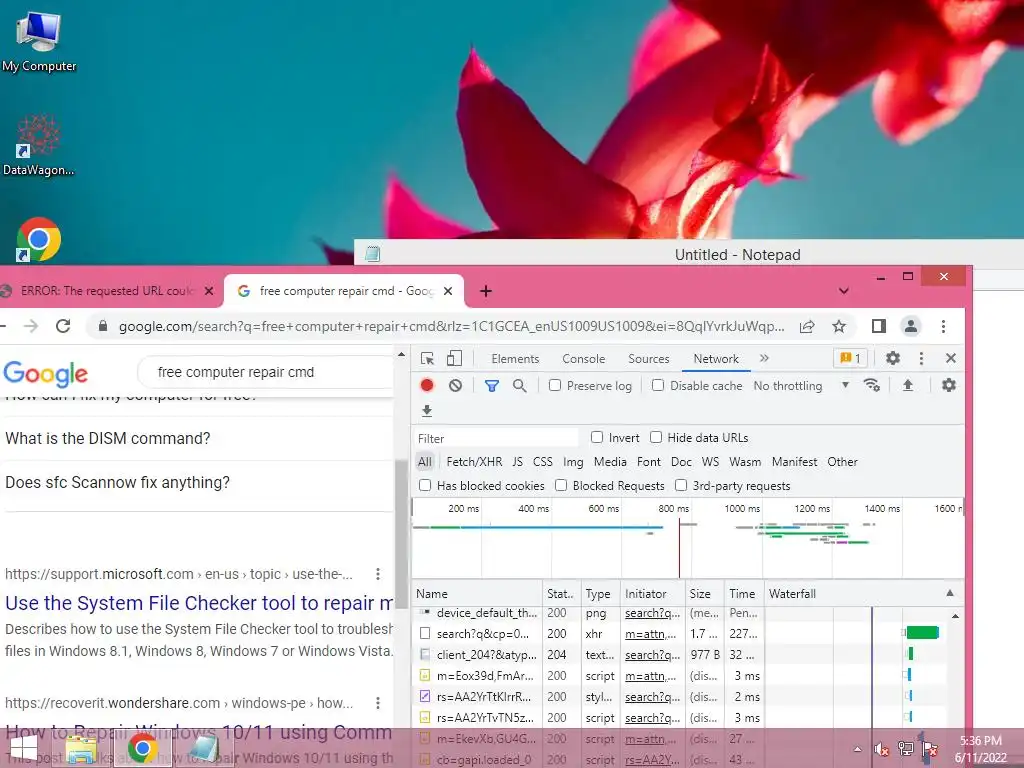
Task: Open the Chrome tab search chevron
Action: point(844,291)
